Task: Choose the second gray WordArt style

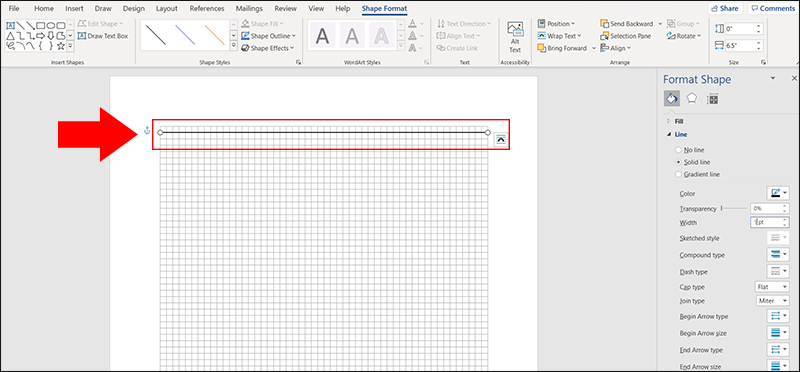Action: pos(352,35)
